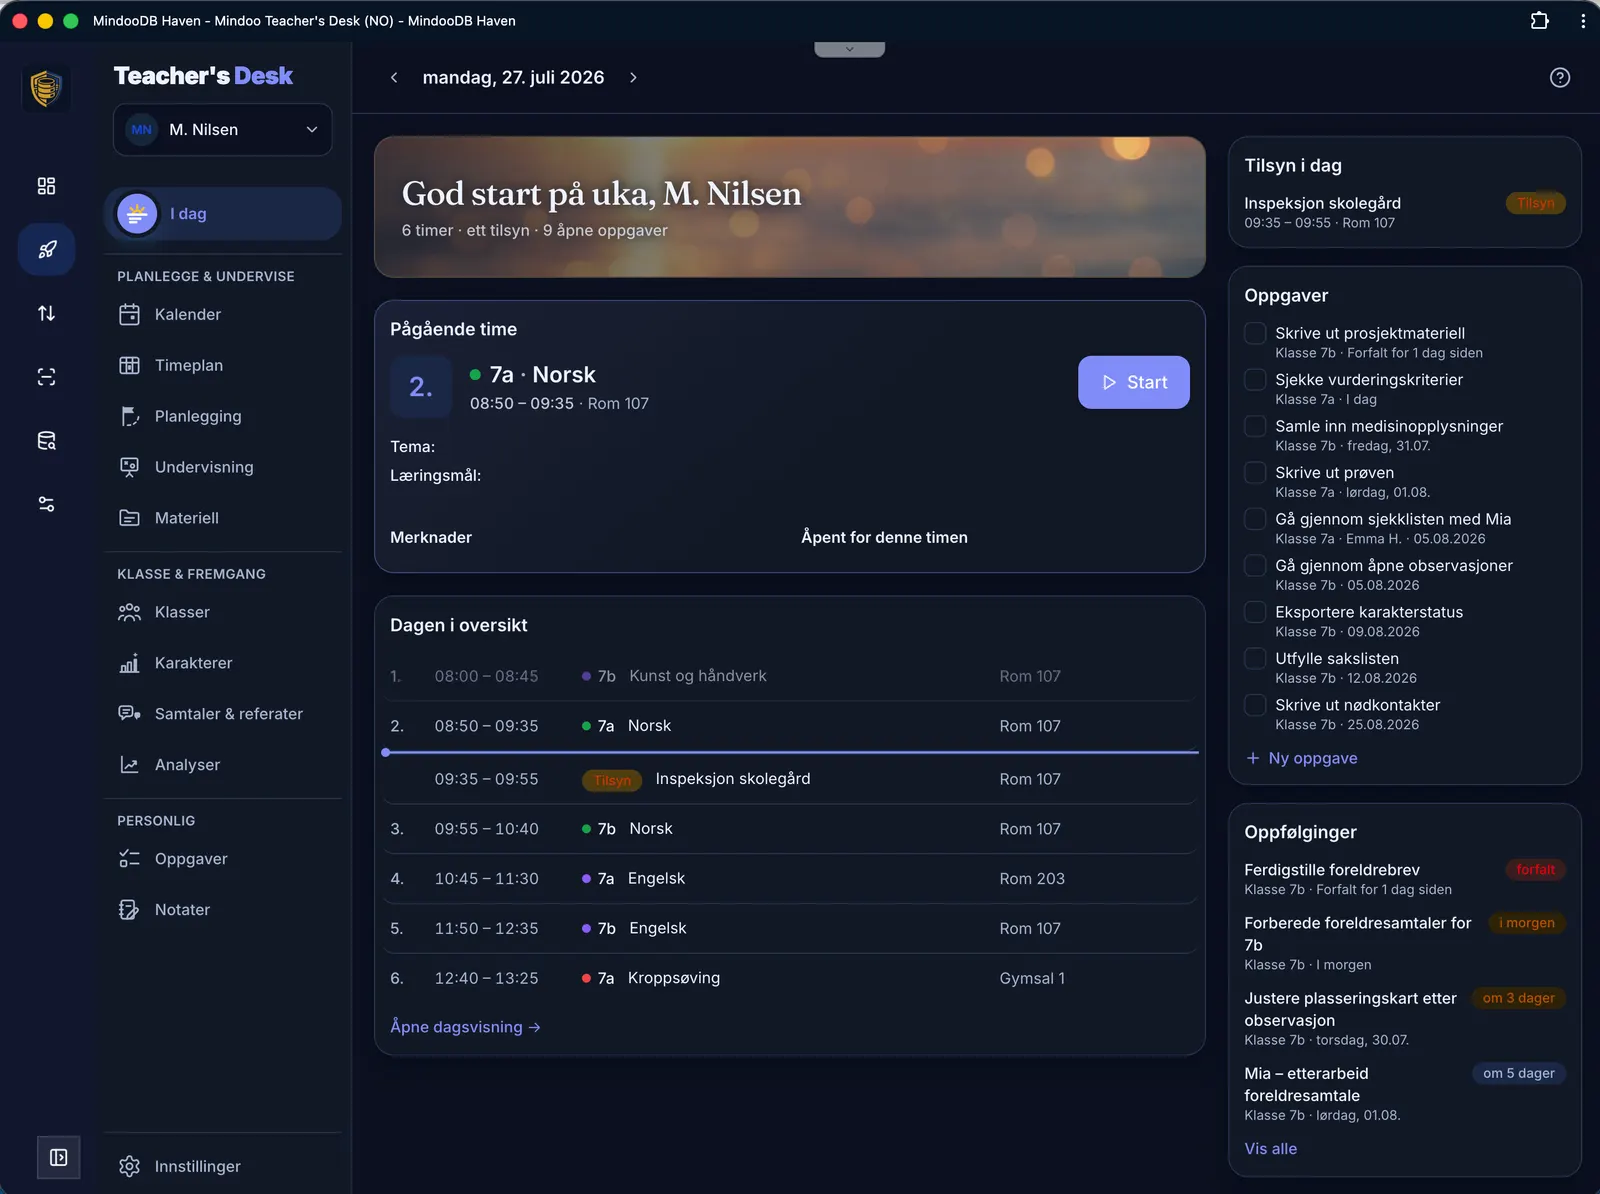This screenshot has width=1600, height=1194.
Task: Click the Timeplan table icon
Action: click(x=129, y=366)
